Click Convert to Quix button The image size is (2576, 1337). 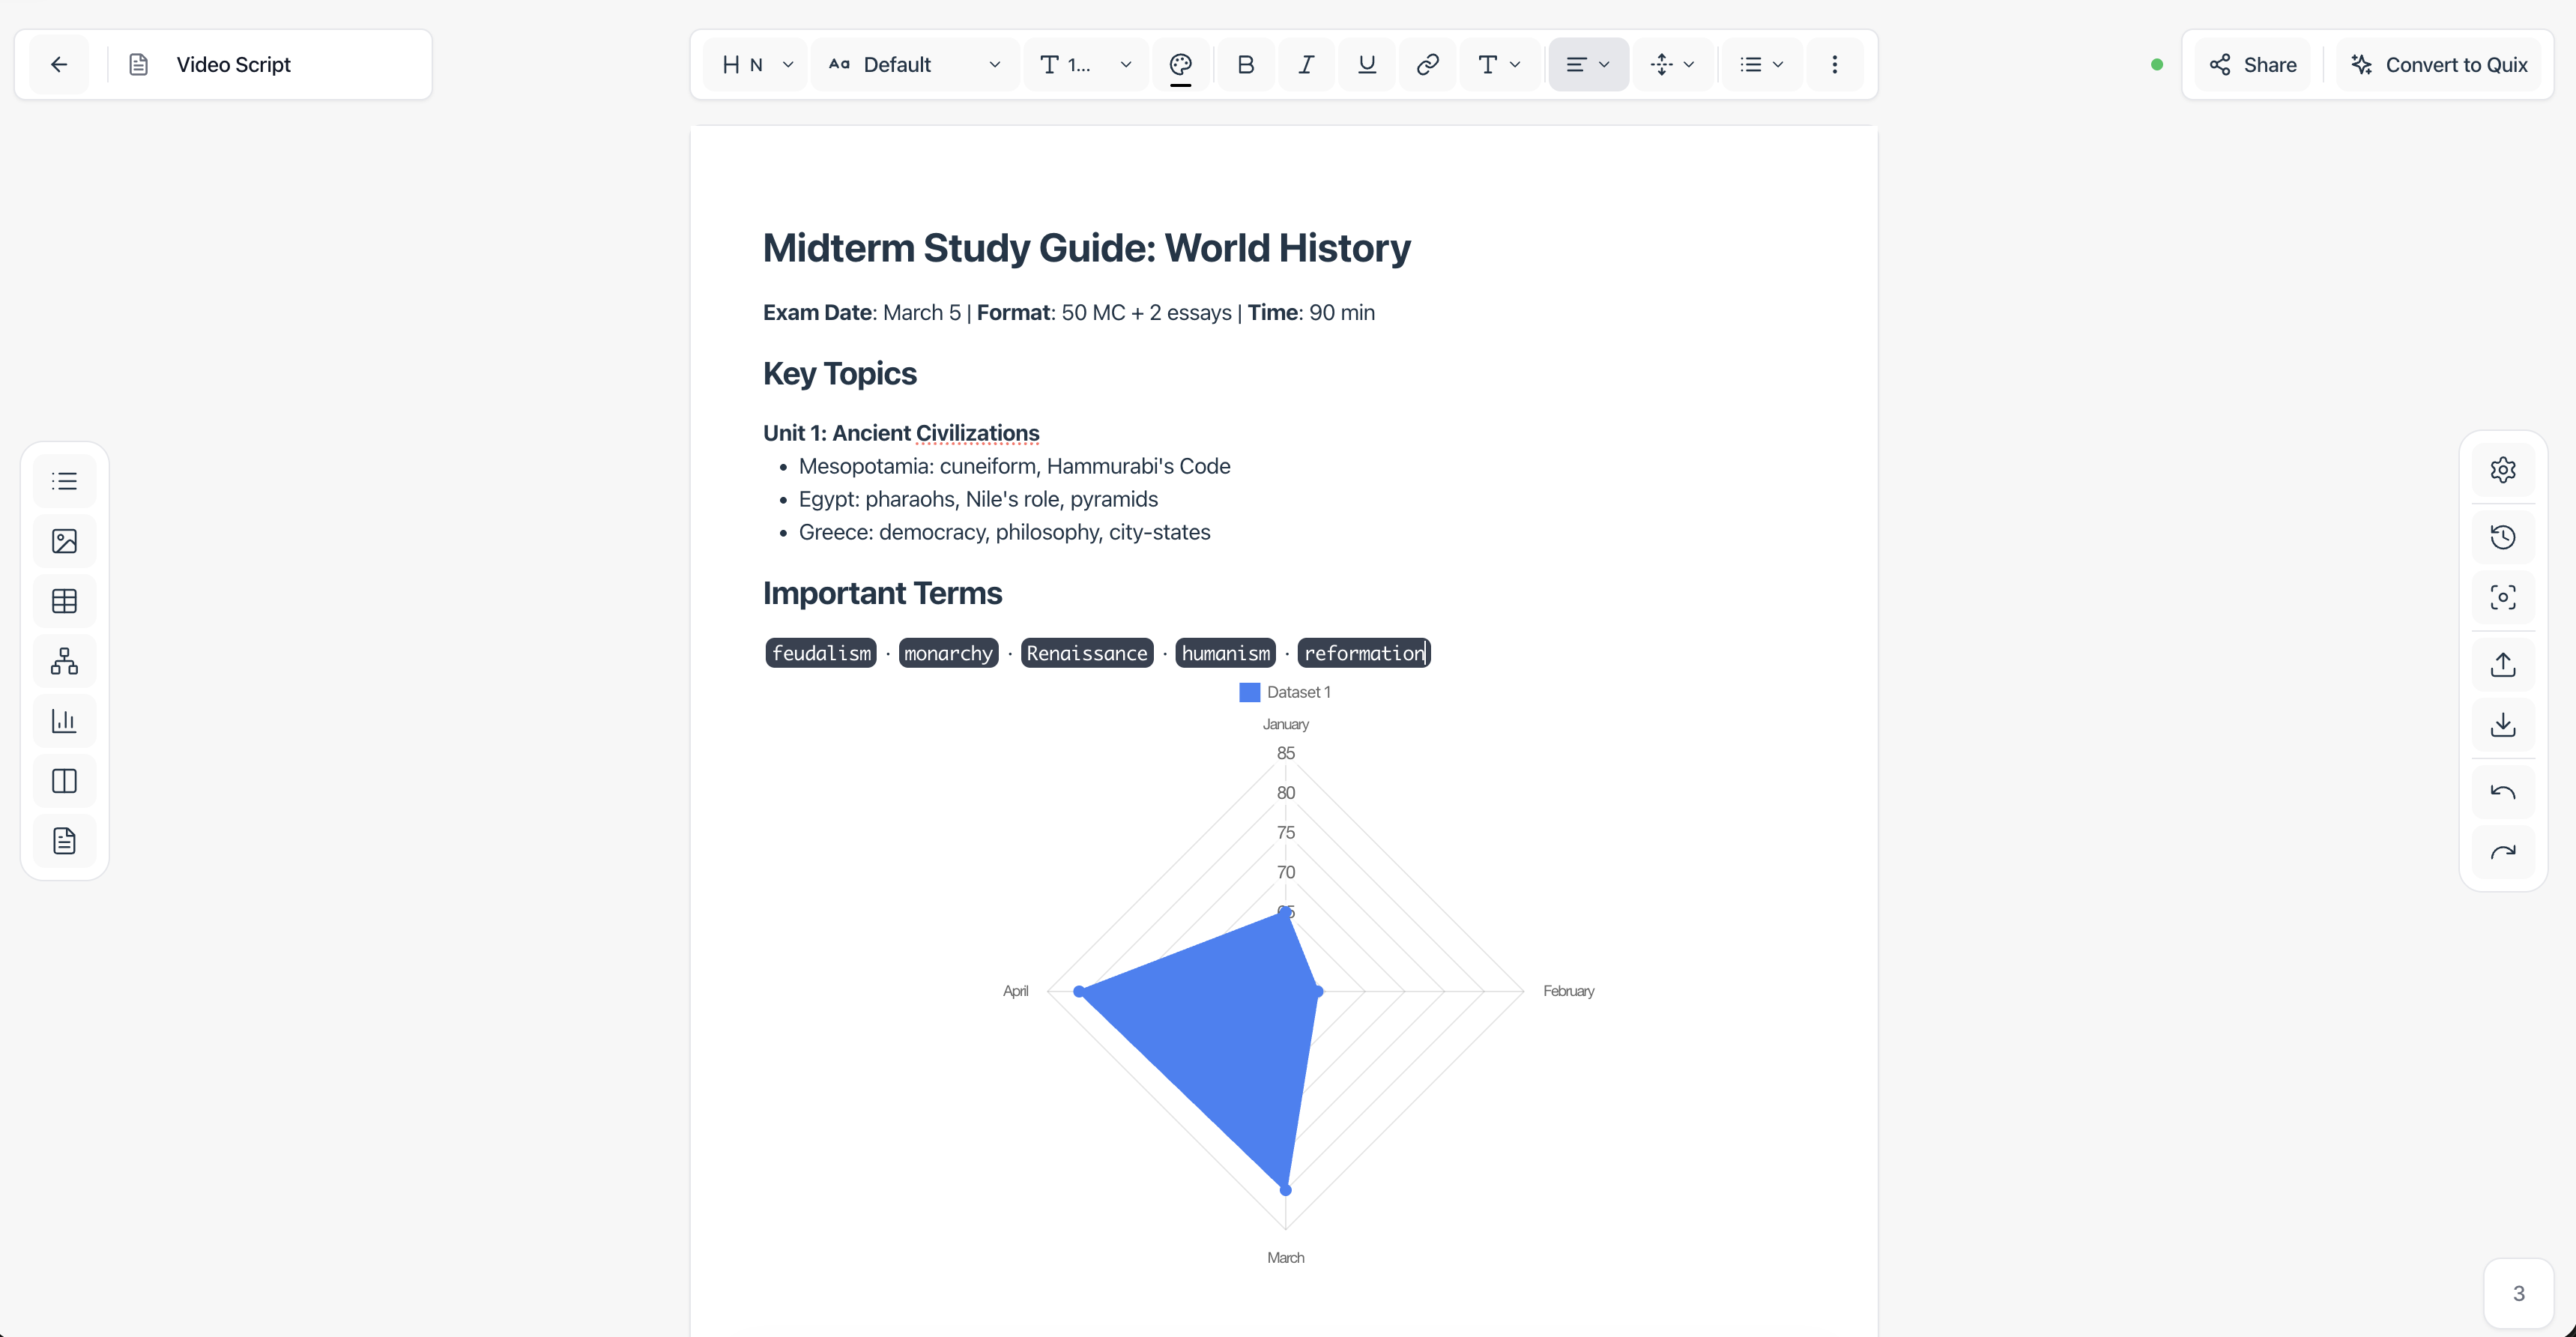(2438, 65)
